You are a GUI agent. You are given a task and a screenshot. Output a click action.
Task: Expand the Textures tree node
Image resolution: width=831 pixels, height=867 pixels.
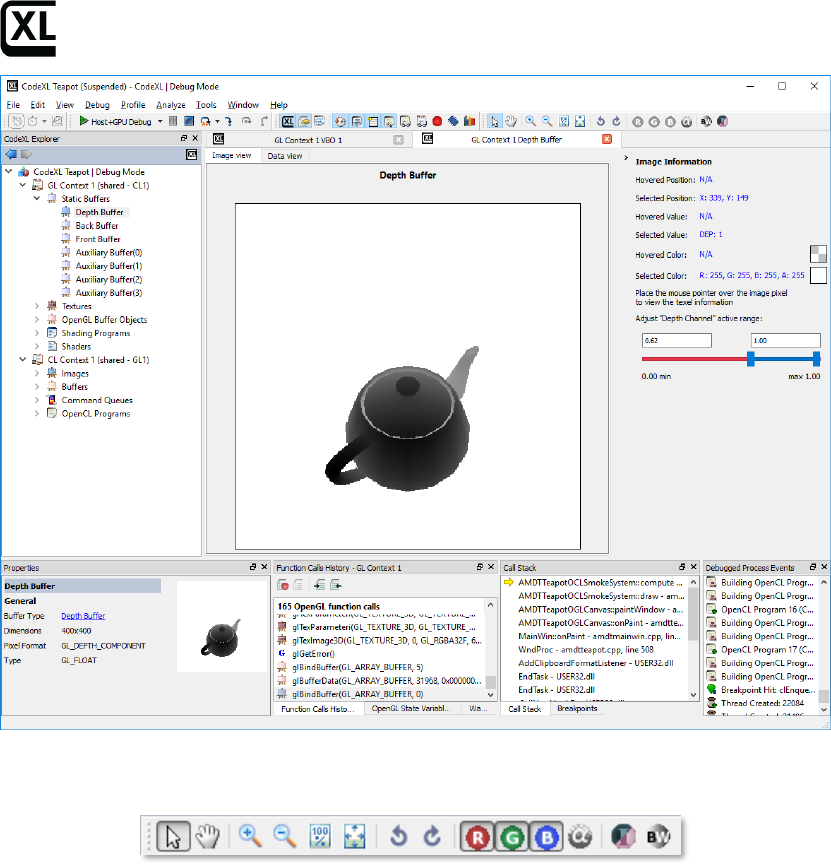pyautogui.click(x=37, y=306)
